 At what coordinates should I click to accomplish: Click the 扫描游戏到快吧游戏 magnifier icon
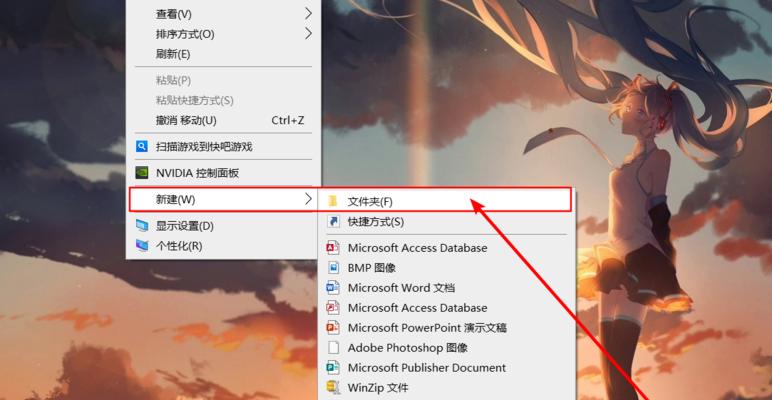(142, 146)
